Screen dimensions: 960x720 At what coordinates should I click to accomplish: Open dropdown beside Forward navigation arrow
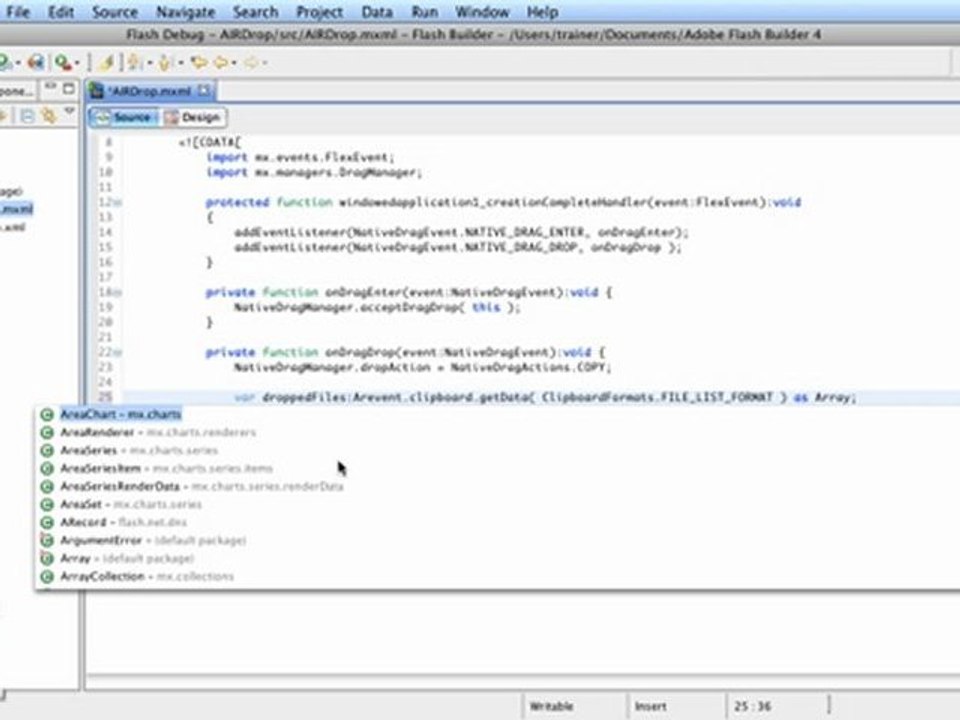[x=264, y=62]
